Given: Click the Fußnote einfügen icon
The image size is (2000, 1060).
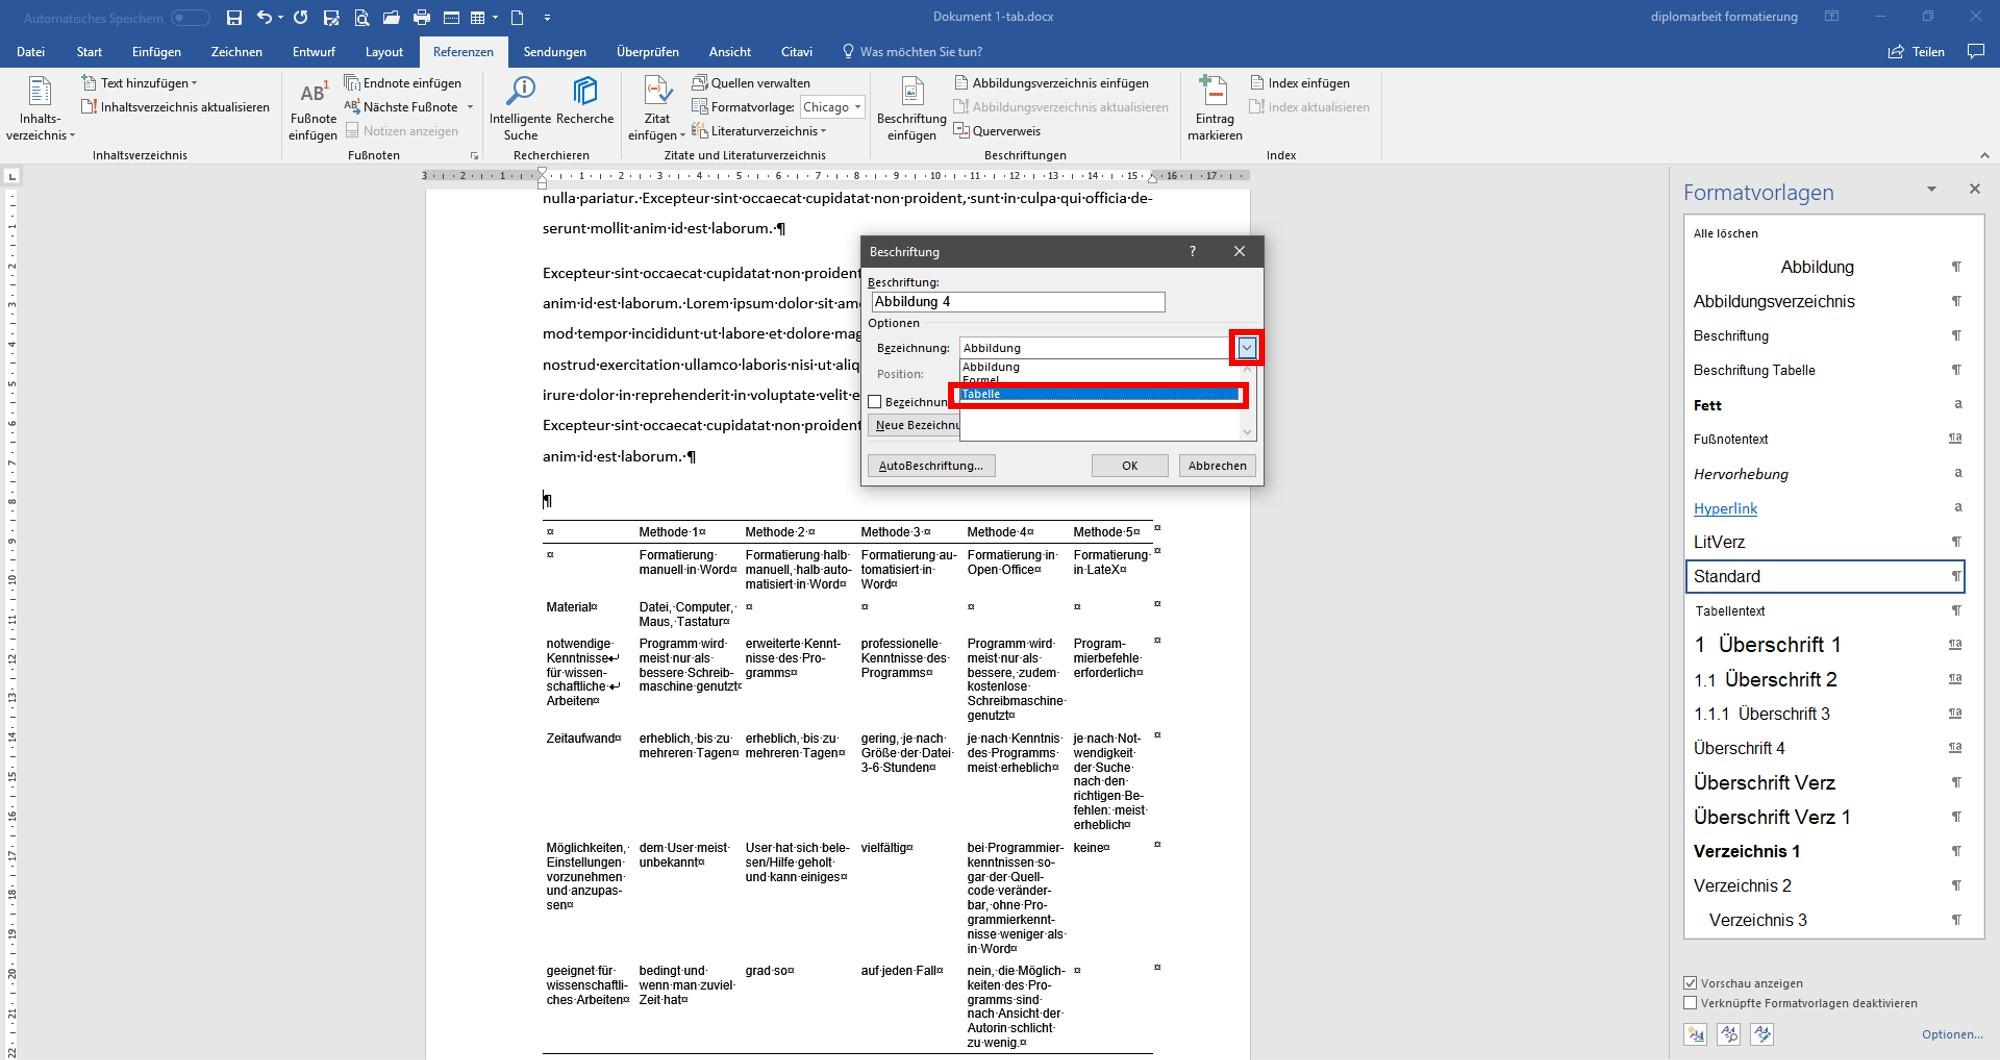Looking at the screenshot, I should [313, 93].
